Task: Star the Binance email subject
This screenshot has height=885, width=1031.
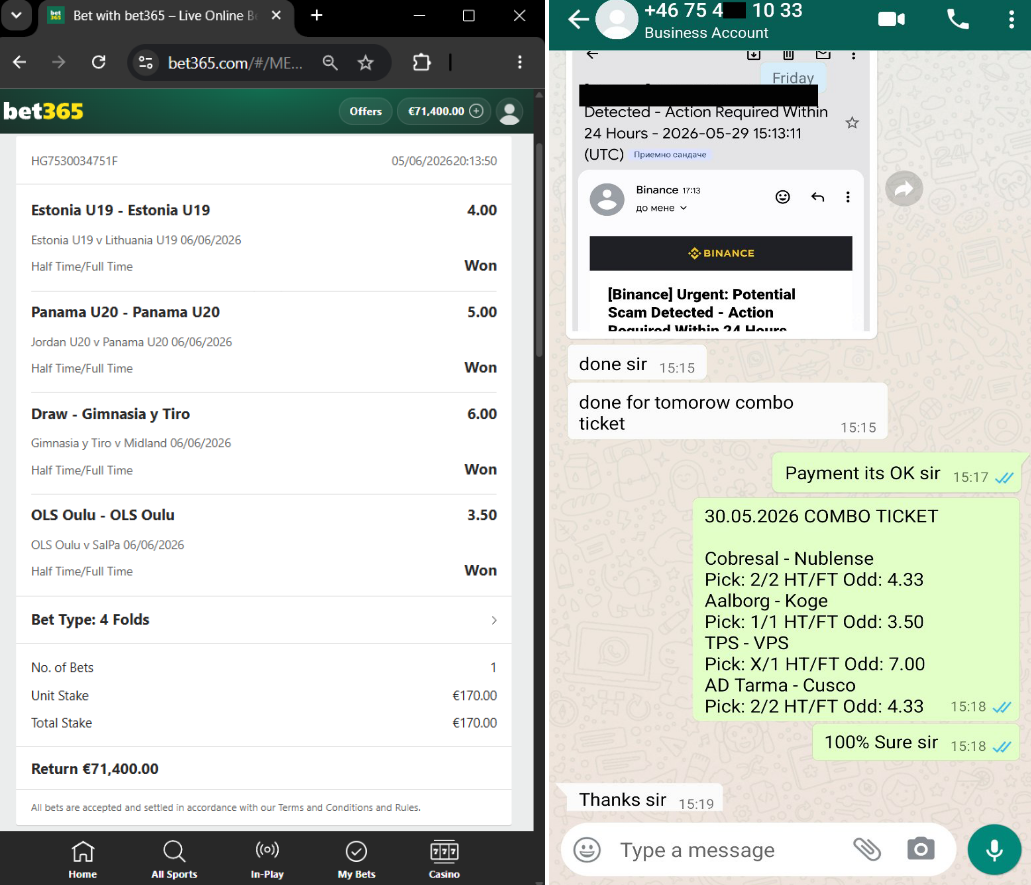Action: click(x=852, y=122)
